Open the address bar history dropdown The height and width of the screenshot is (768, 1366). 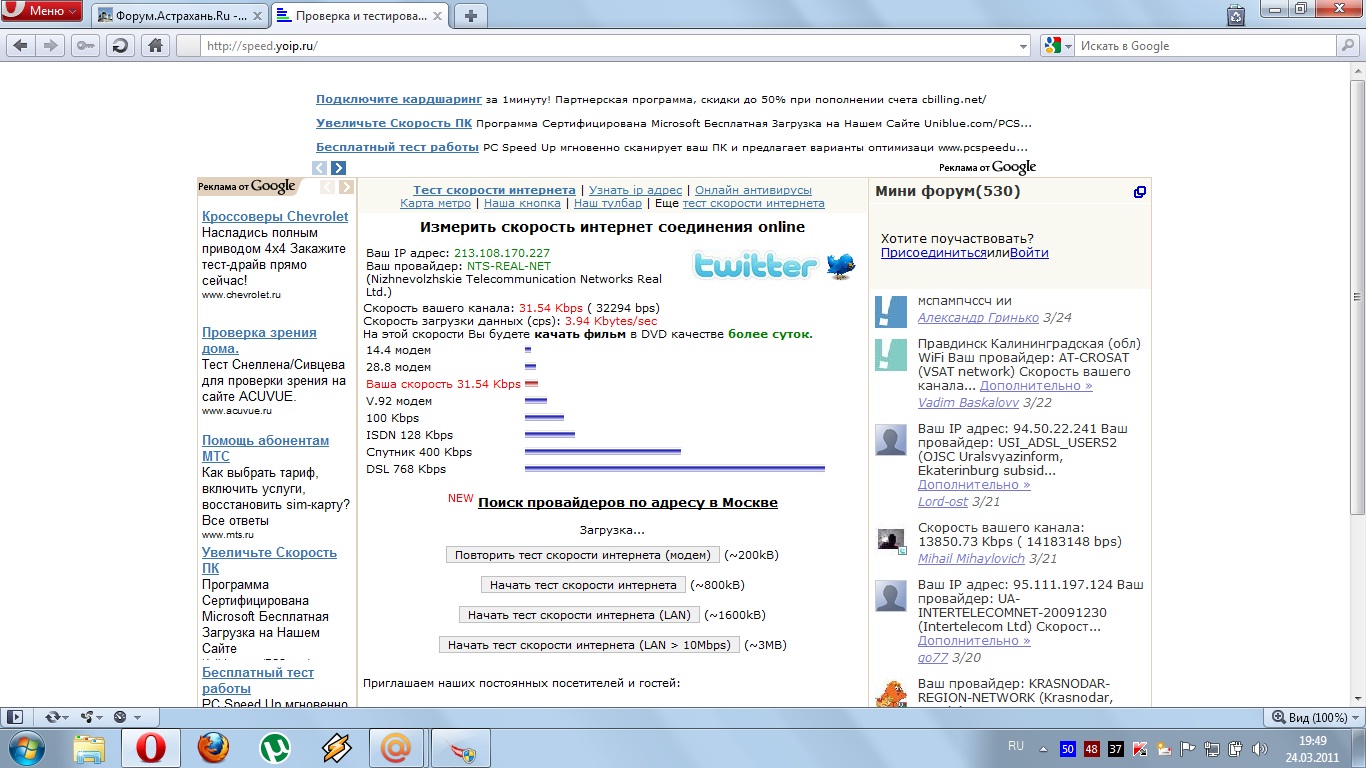point(1022,46)
